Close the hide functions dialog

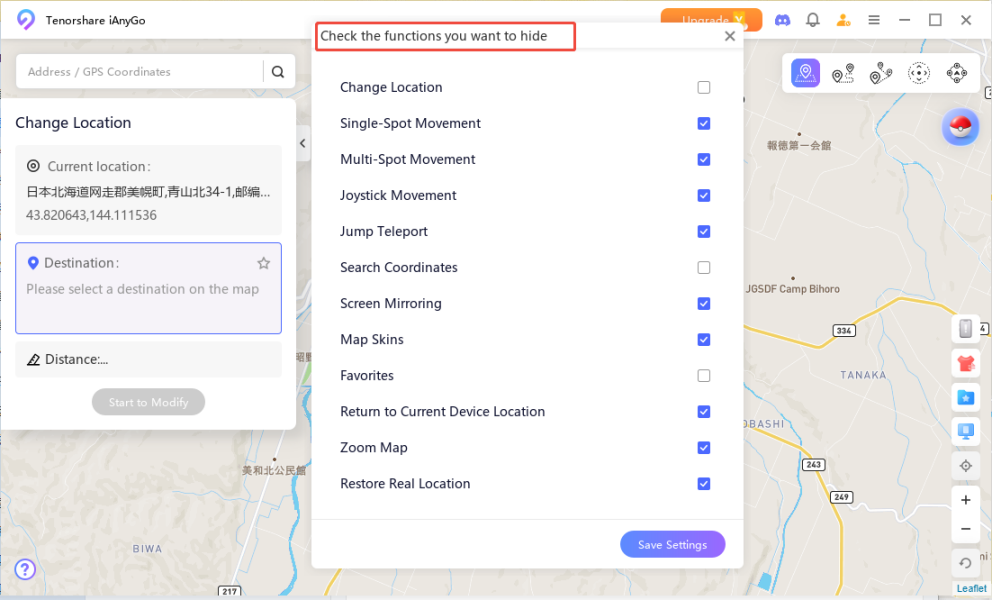(x=729, y=36)
